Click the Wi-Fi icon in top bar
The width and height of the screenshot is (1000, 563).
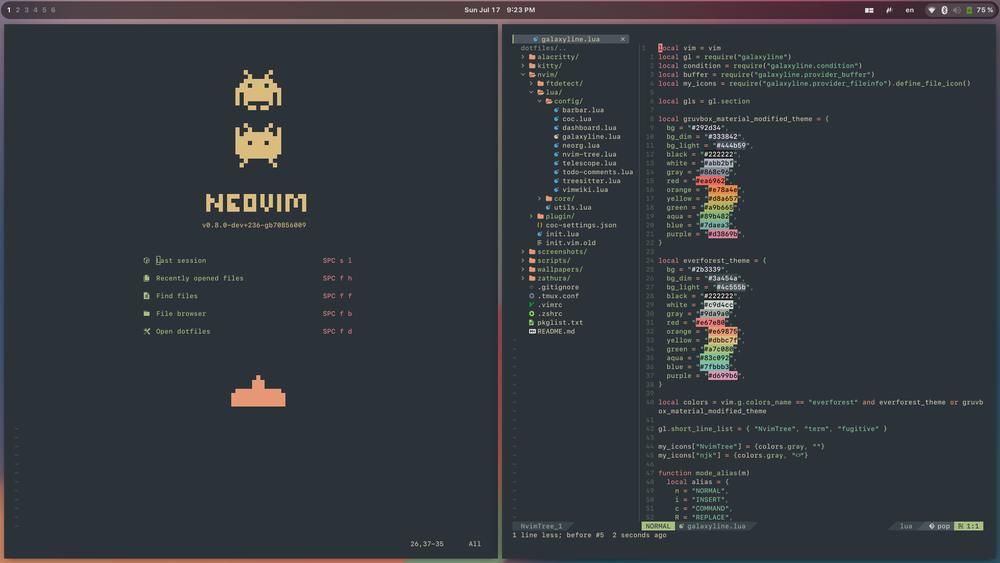(931, 10)
